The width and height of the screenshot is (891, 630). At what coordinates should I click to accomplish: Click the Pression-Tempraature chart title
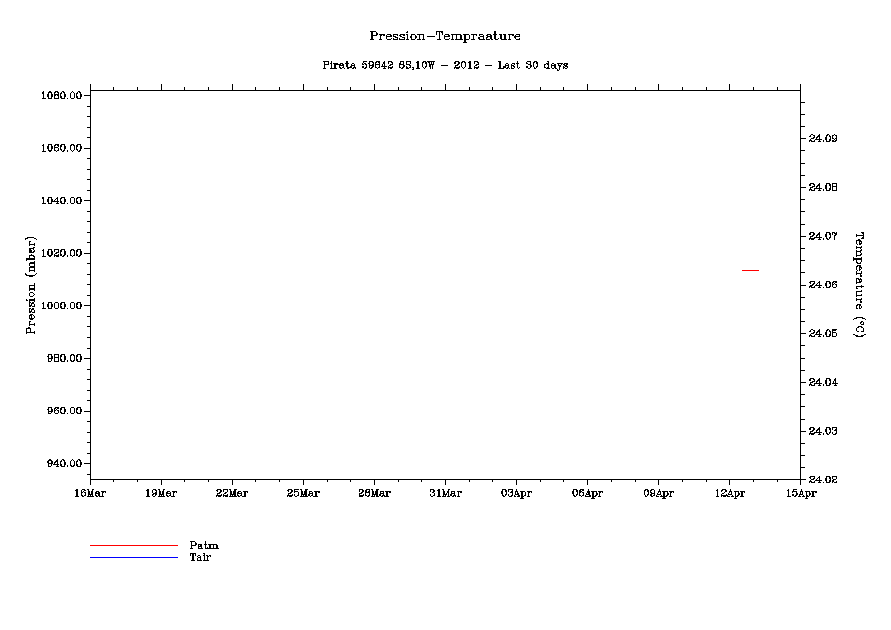[x=445, y=36]
